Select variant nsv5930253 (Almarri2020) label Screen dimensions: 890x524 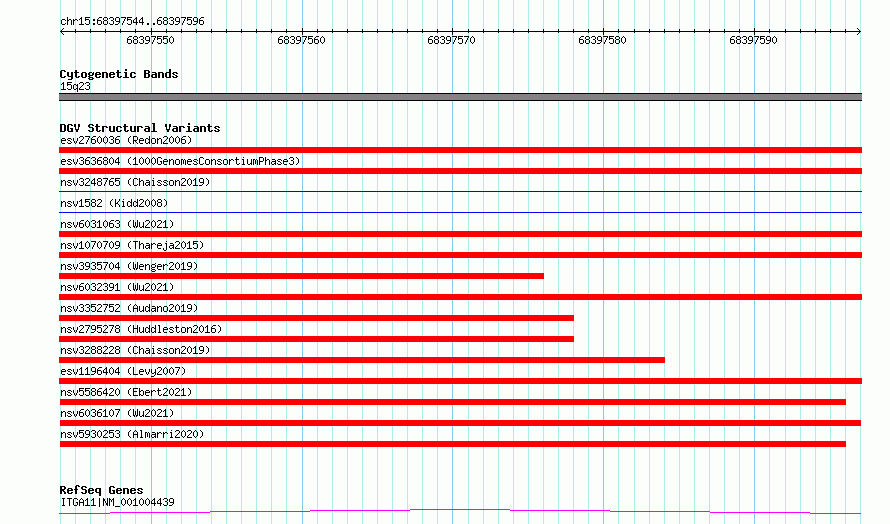click(132, 434)
